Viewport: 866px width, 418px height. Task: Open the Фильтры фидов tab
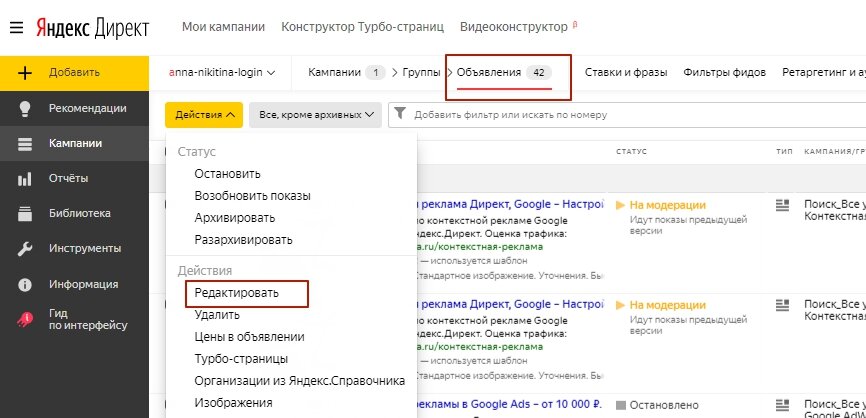[724, 72]
